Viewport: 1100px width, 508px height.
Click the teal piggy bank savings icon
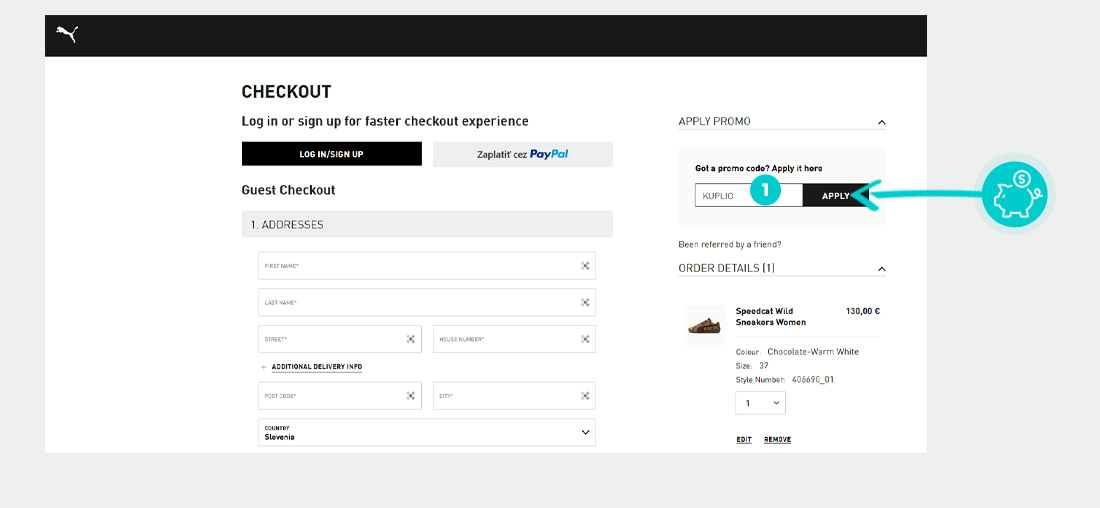pos(1013,195)
